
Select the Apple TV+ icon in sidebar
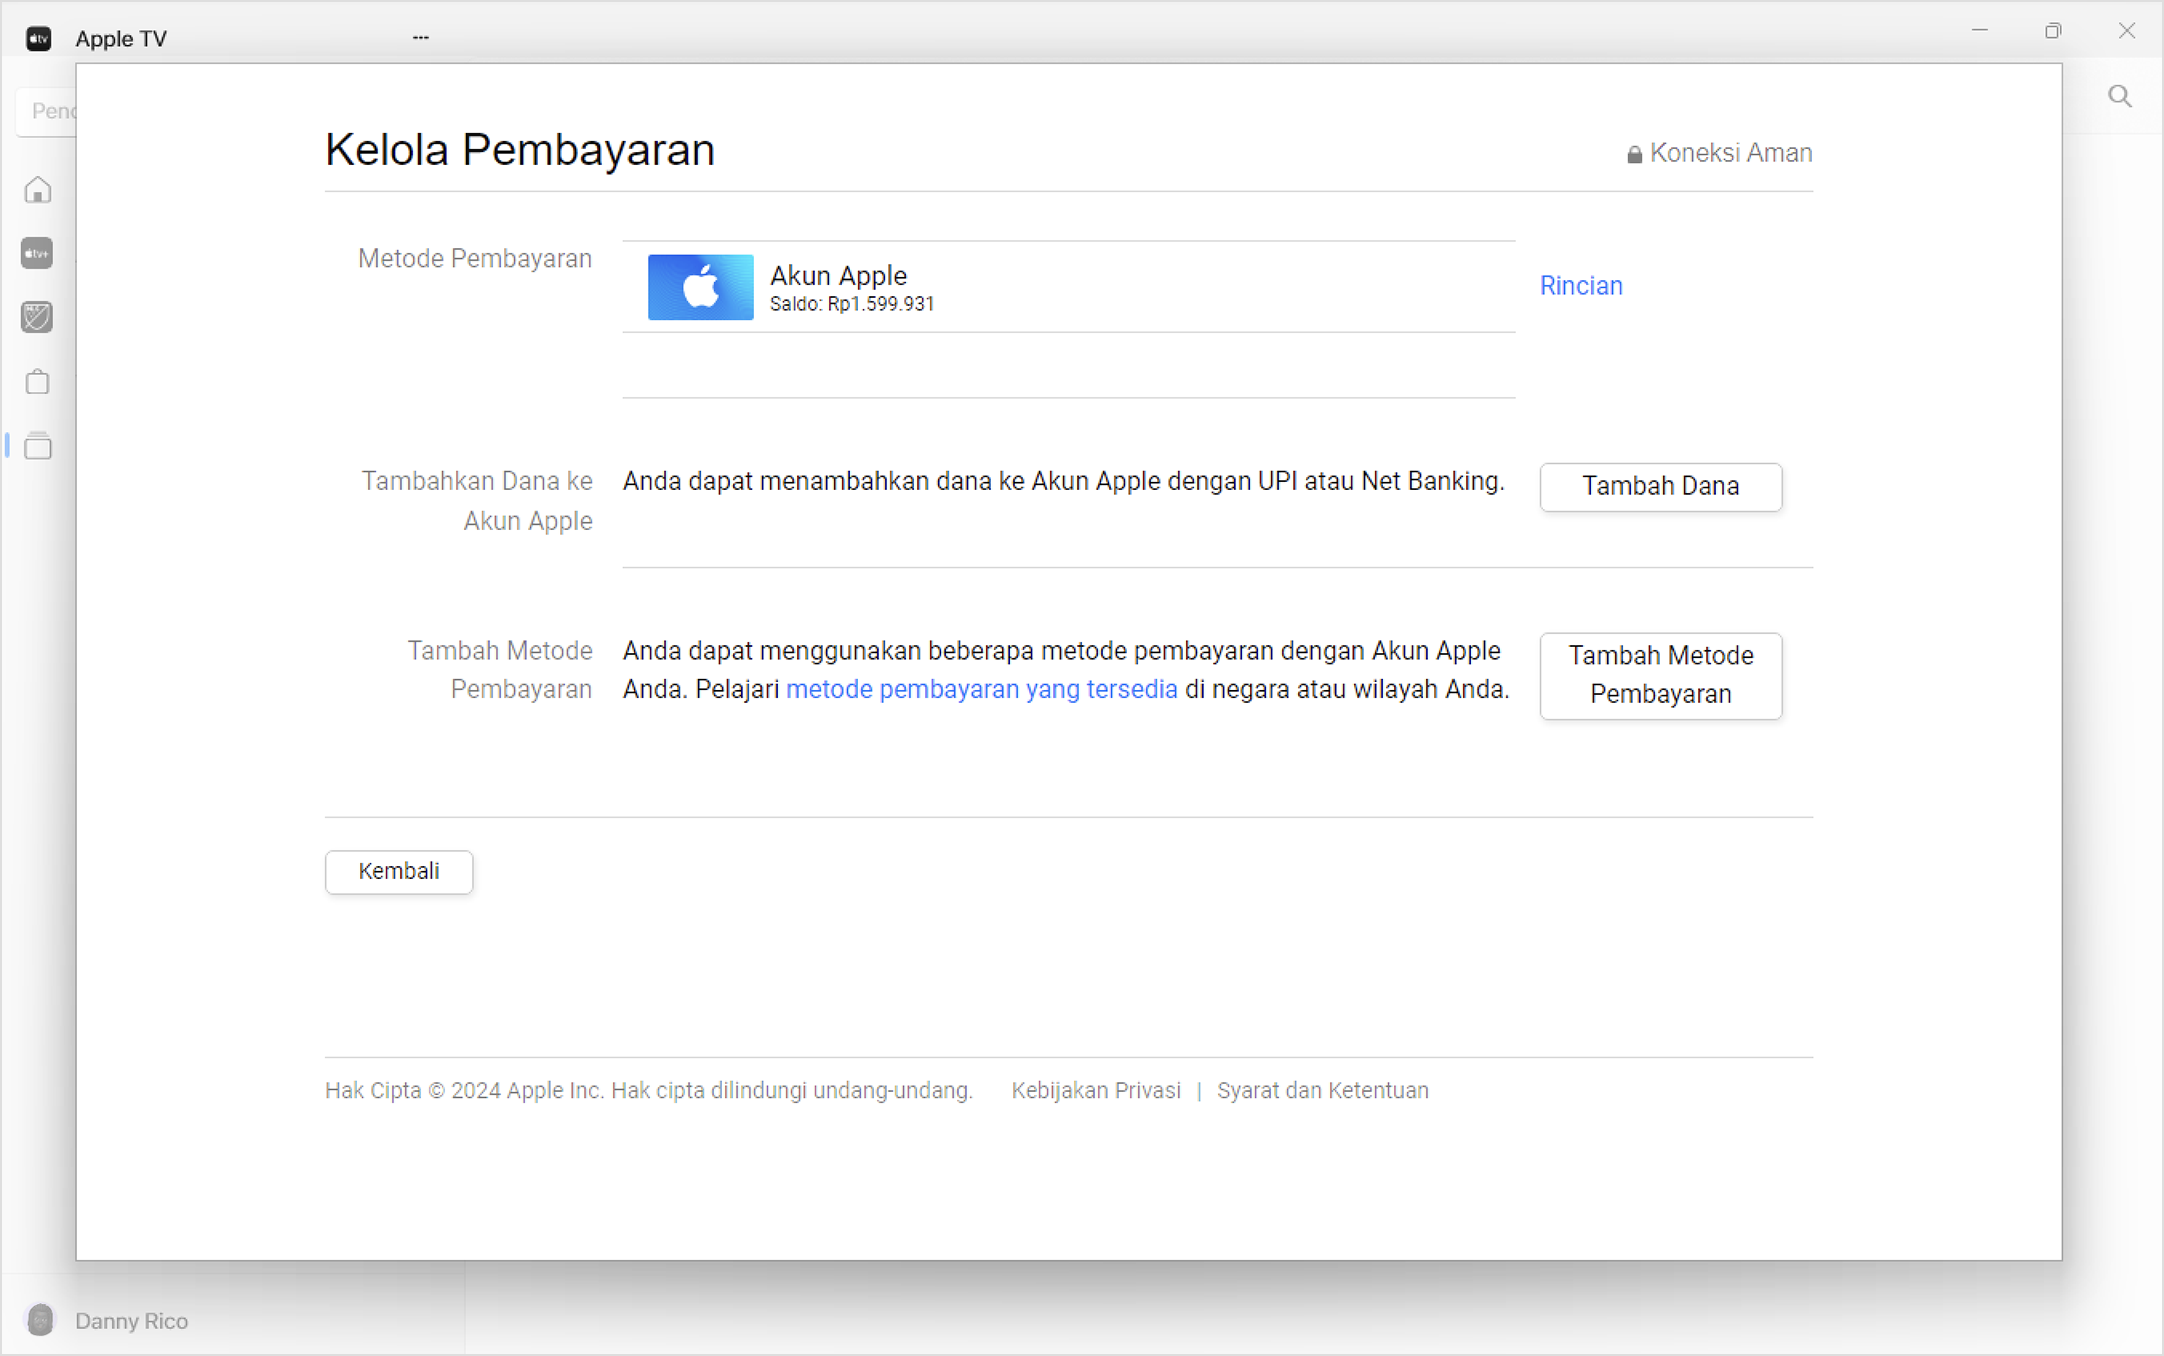click(x=37, y=253)
